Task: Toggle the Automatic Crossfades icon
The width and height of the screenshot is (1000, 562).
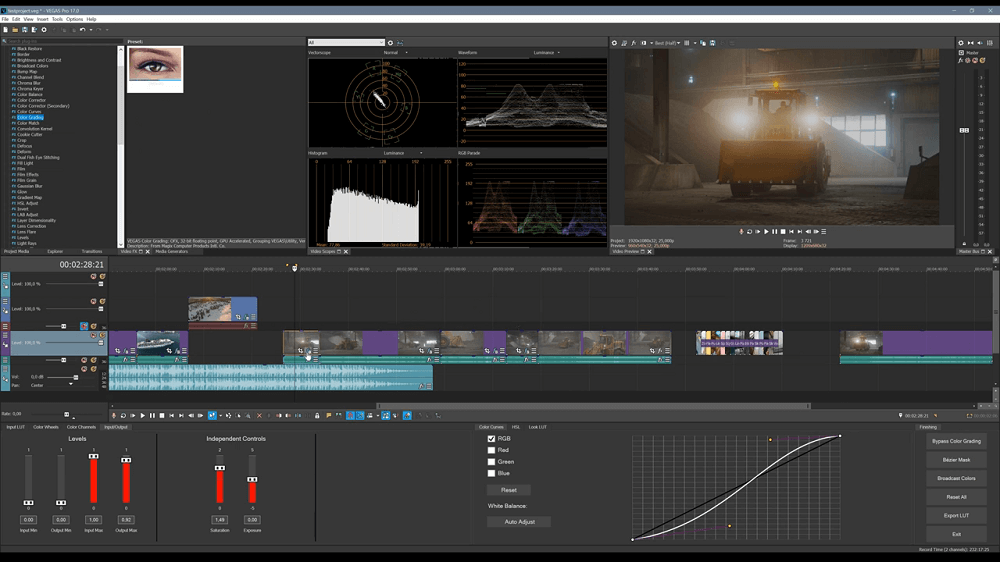Action: point(360,415)
